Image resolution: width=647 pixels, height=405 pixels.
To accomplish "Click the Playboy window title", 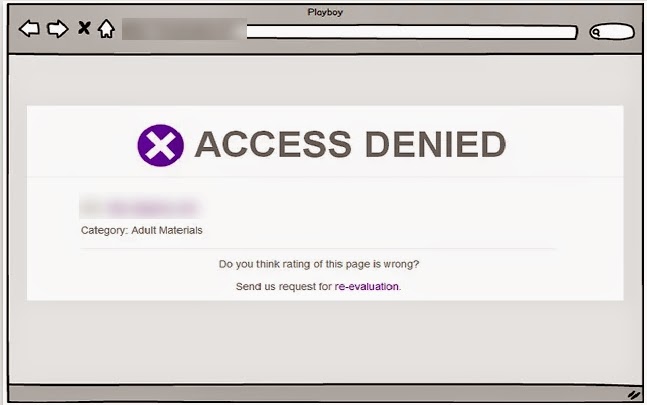I will point(325,12).
